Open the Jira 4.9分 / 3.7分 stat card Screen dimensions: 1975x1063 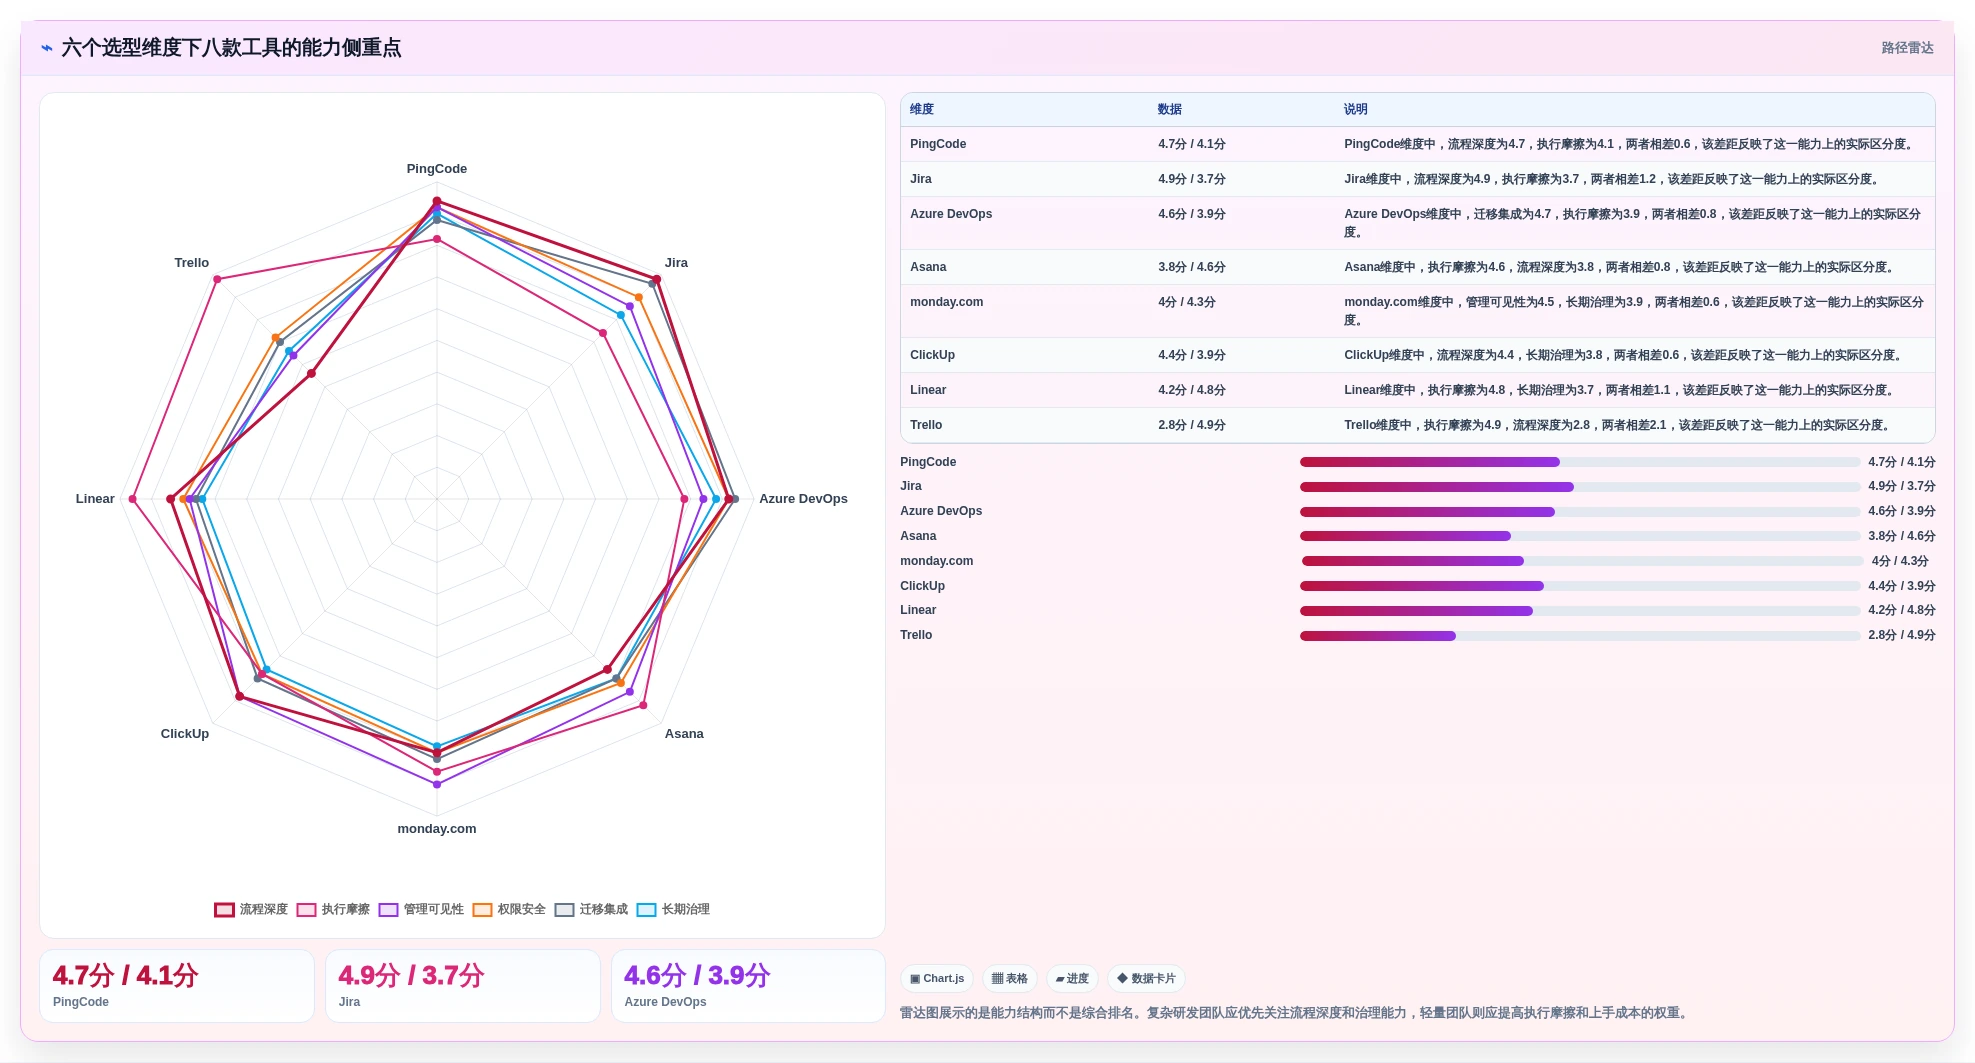[463, 986]
